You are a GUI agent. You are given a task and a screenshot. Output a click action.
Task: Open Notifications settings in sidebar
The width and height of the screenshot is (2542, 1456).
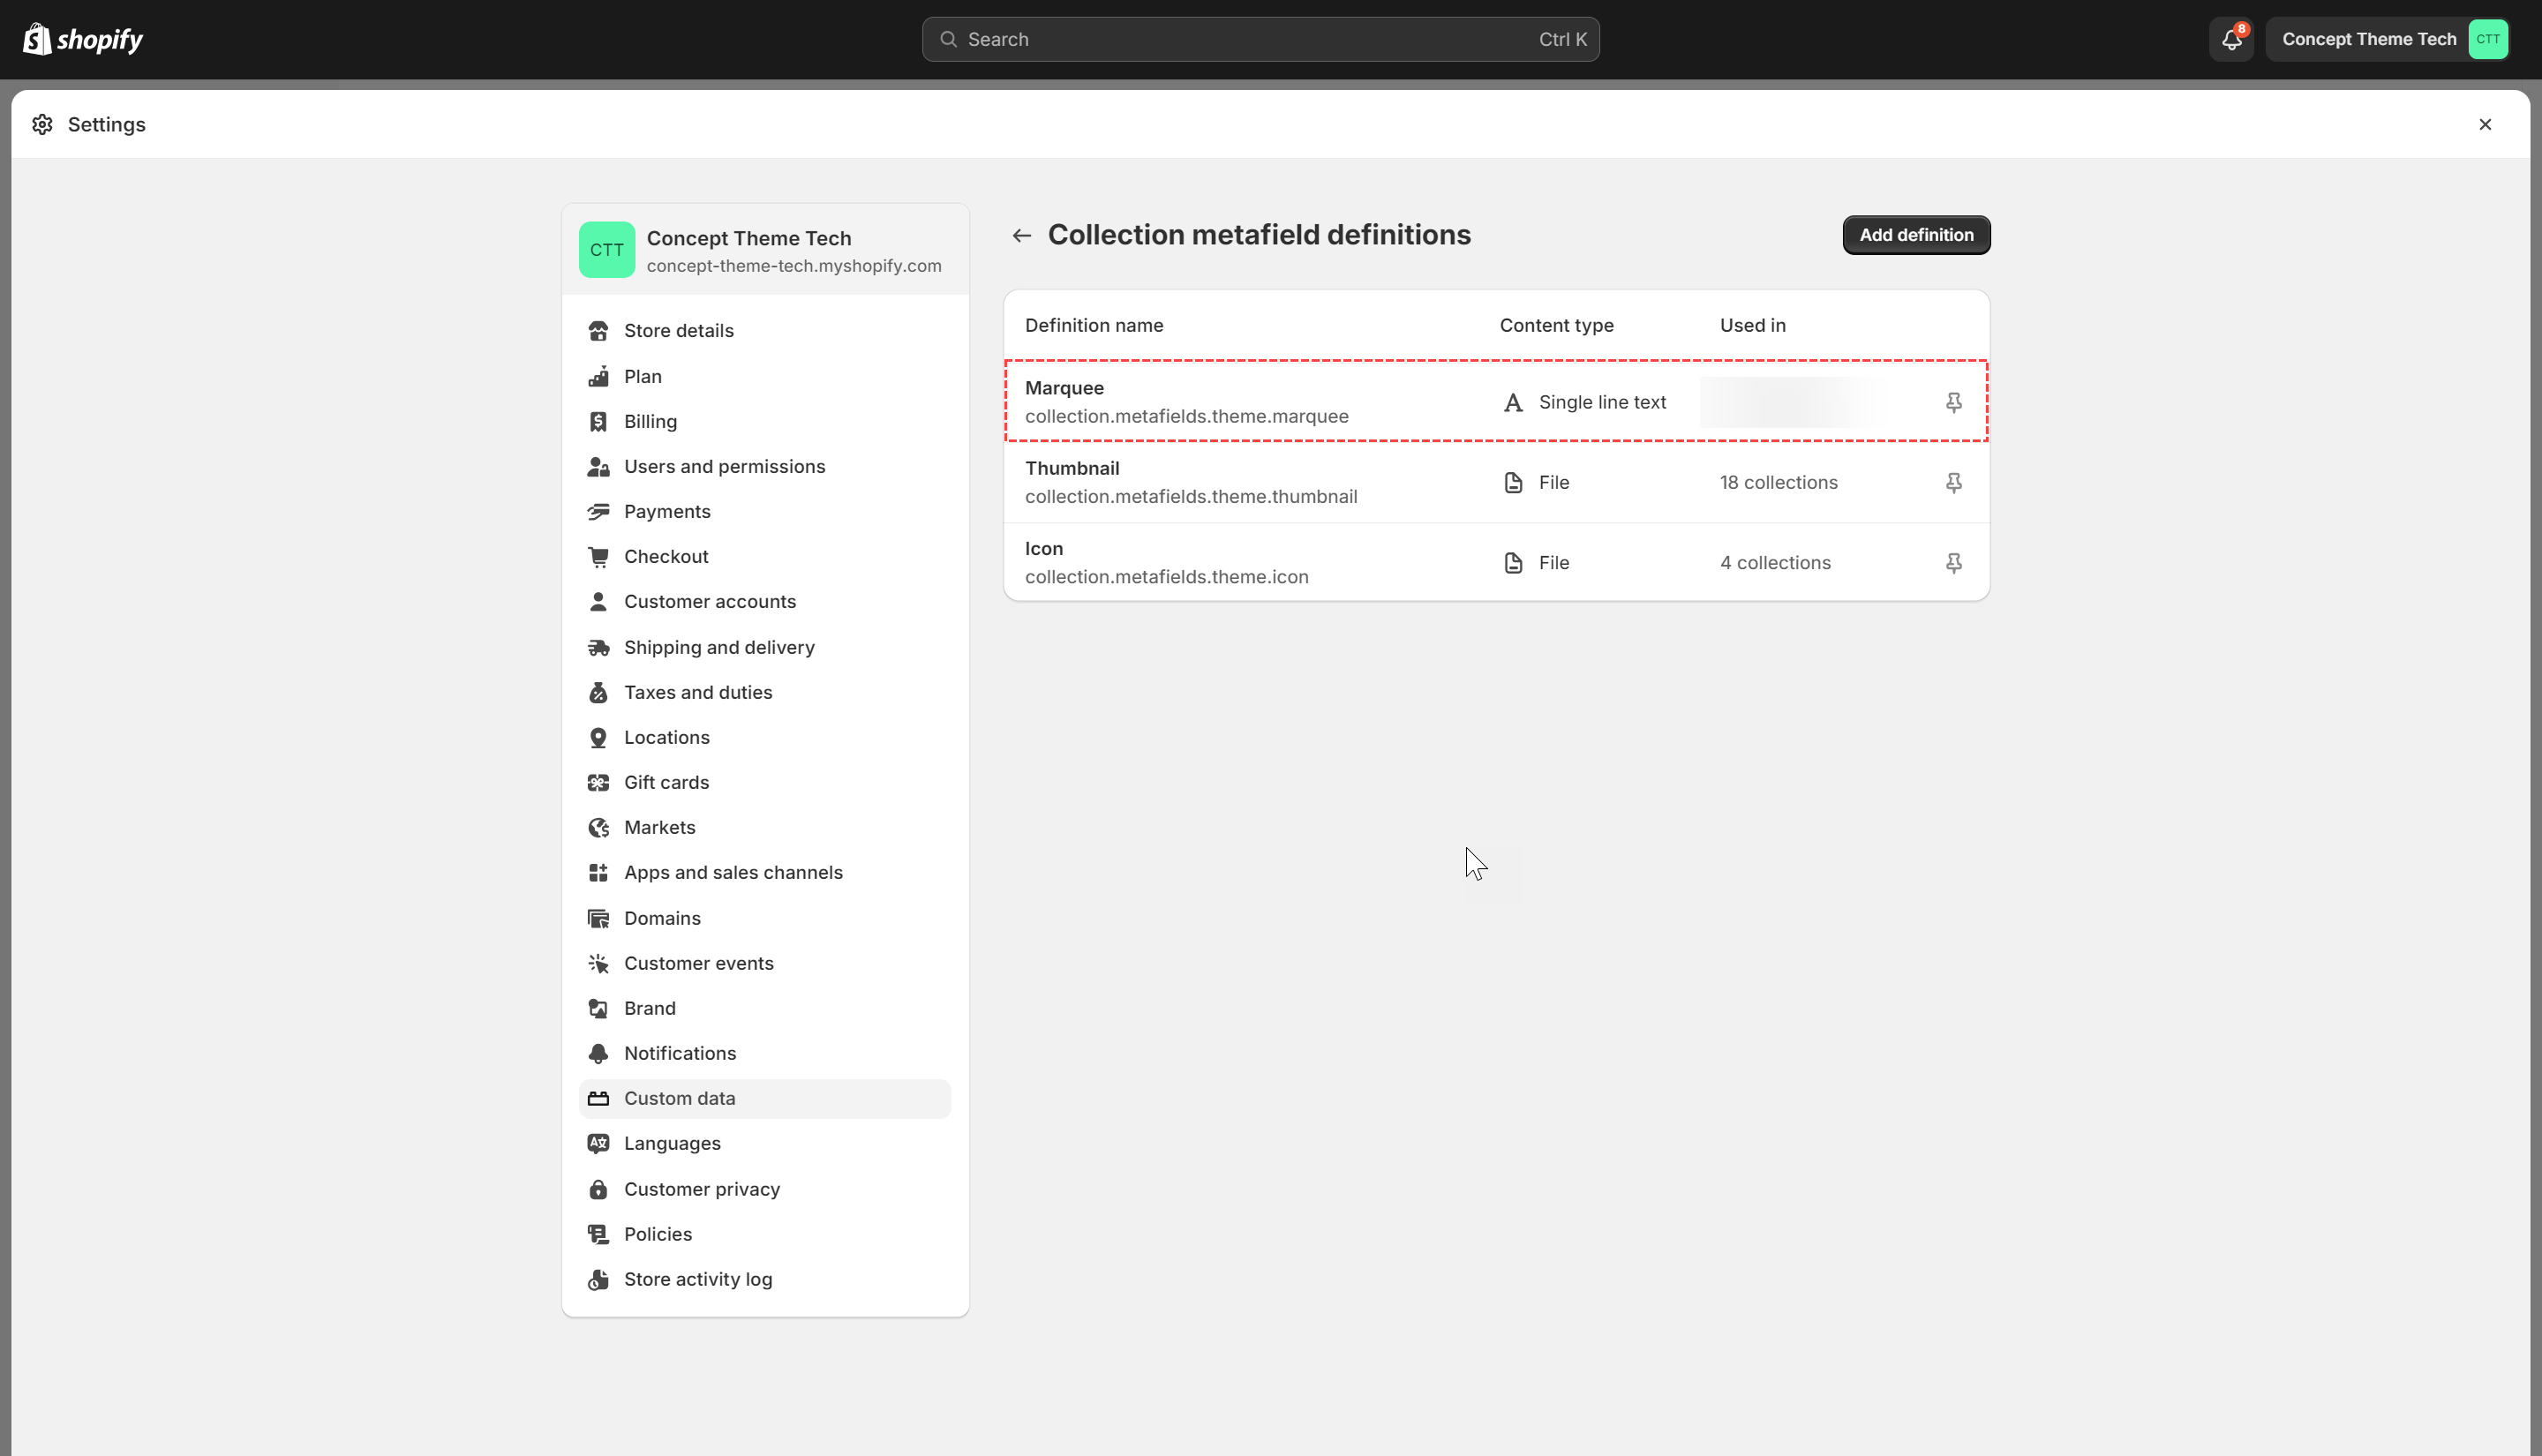[764, 1053]
